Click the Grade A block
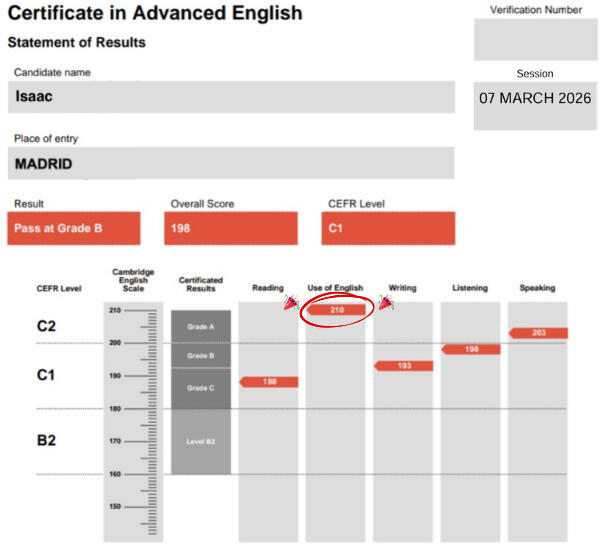The height and width of the screenshot is (550, 604). 201,326
